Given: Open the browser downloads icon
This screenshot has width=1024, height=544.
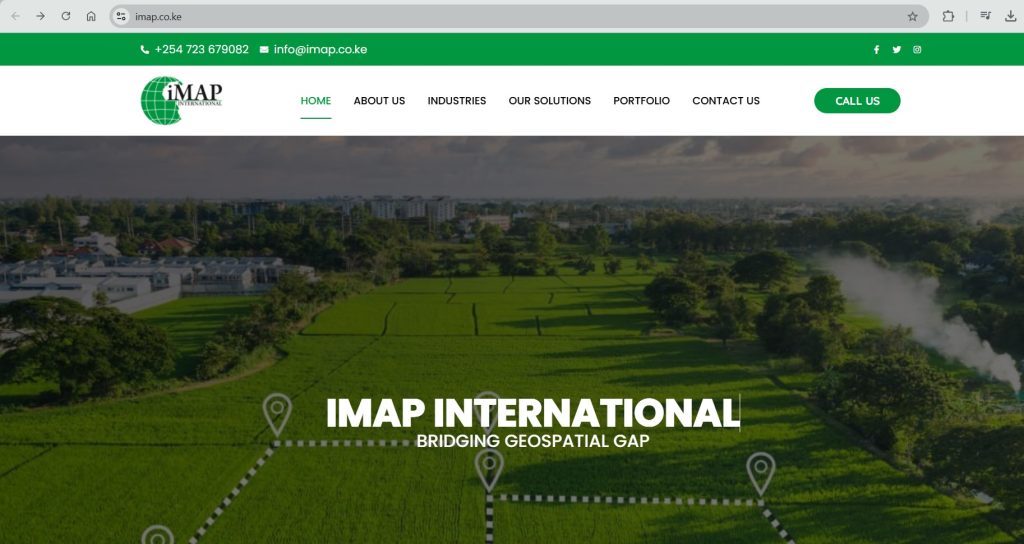Looking at the screenshot, I should 1010,16.
